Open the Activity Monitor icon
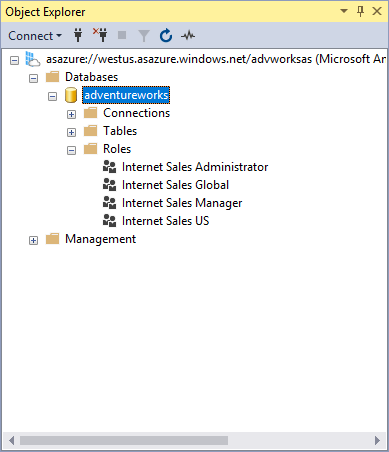This screenshot has height=452, width=389. (x=188, y=35)
